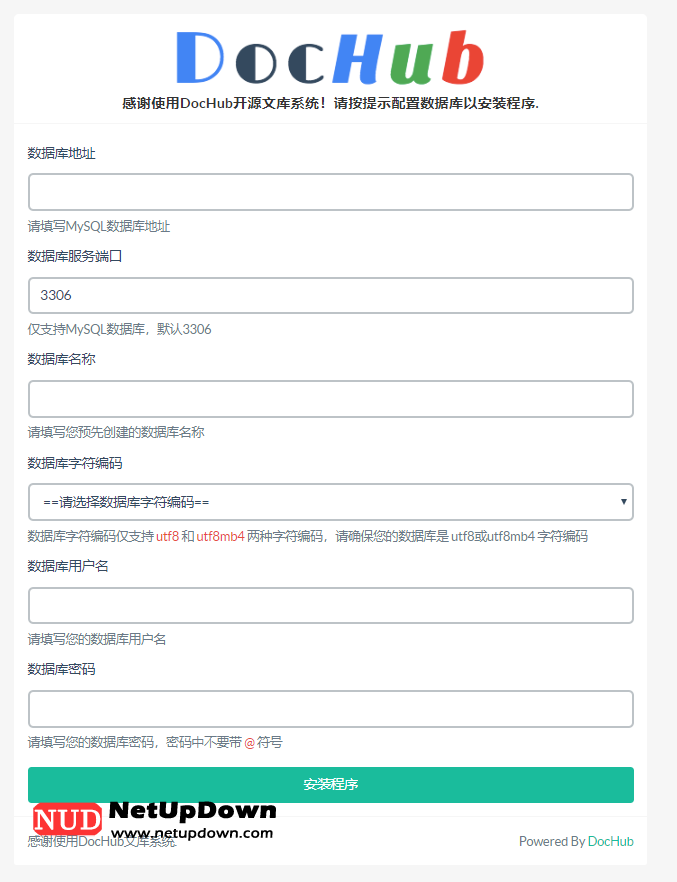Click the 数据库服务端口 label
This screenshot has width=677, height=882.
pyautogui.click(x=75, y=256)
